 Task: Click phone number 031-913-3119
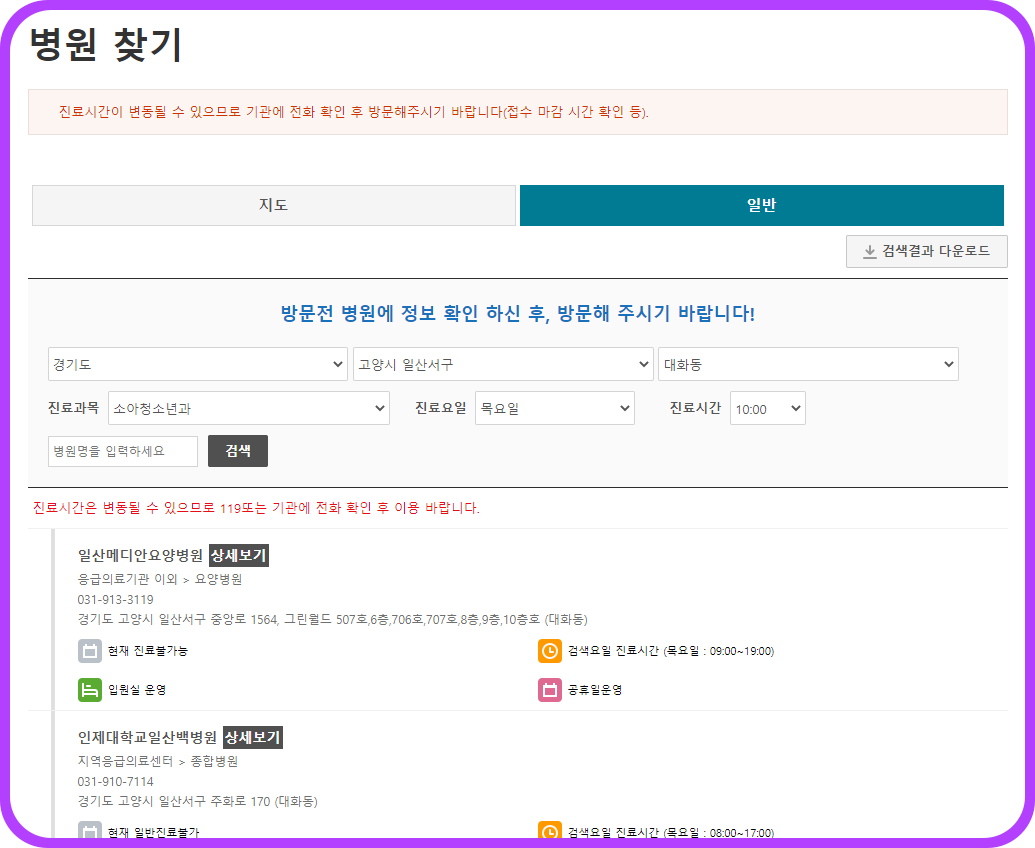[116, 600]
